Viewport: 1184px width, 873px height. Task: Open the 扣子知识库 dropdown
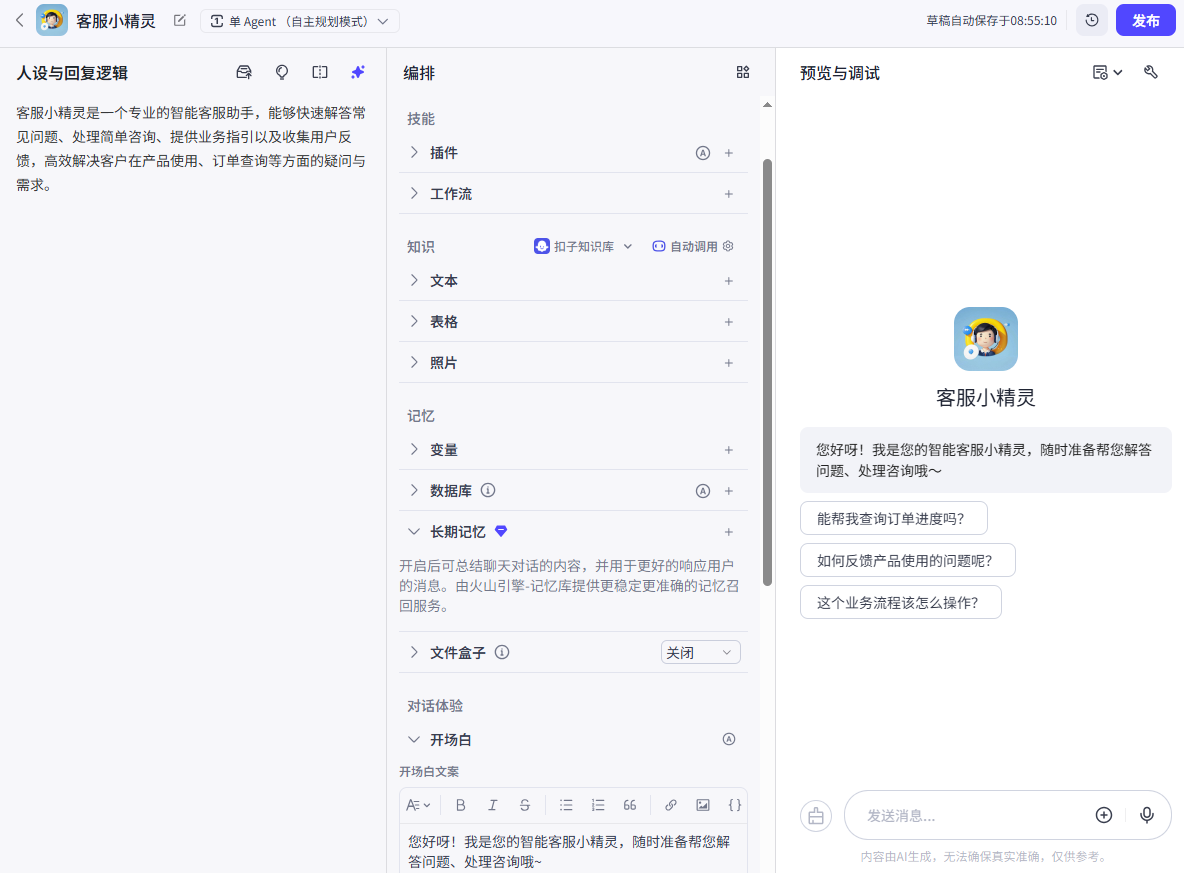[x=583, y=245]
